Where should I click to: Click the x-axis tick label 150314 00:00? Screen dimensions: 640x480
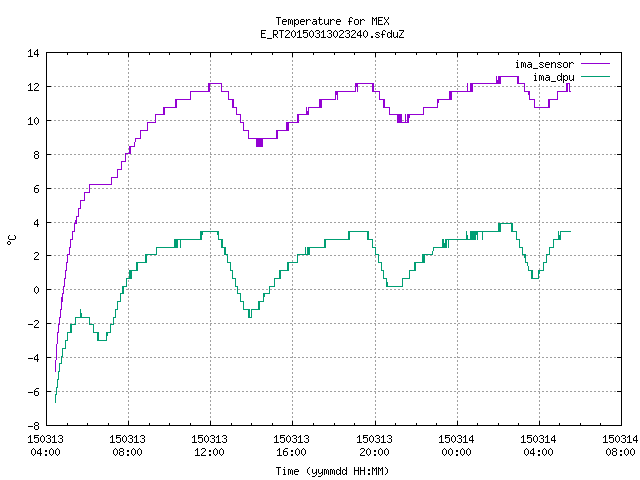pos(456,446)
